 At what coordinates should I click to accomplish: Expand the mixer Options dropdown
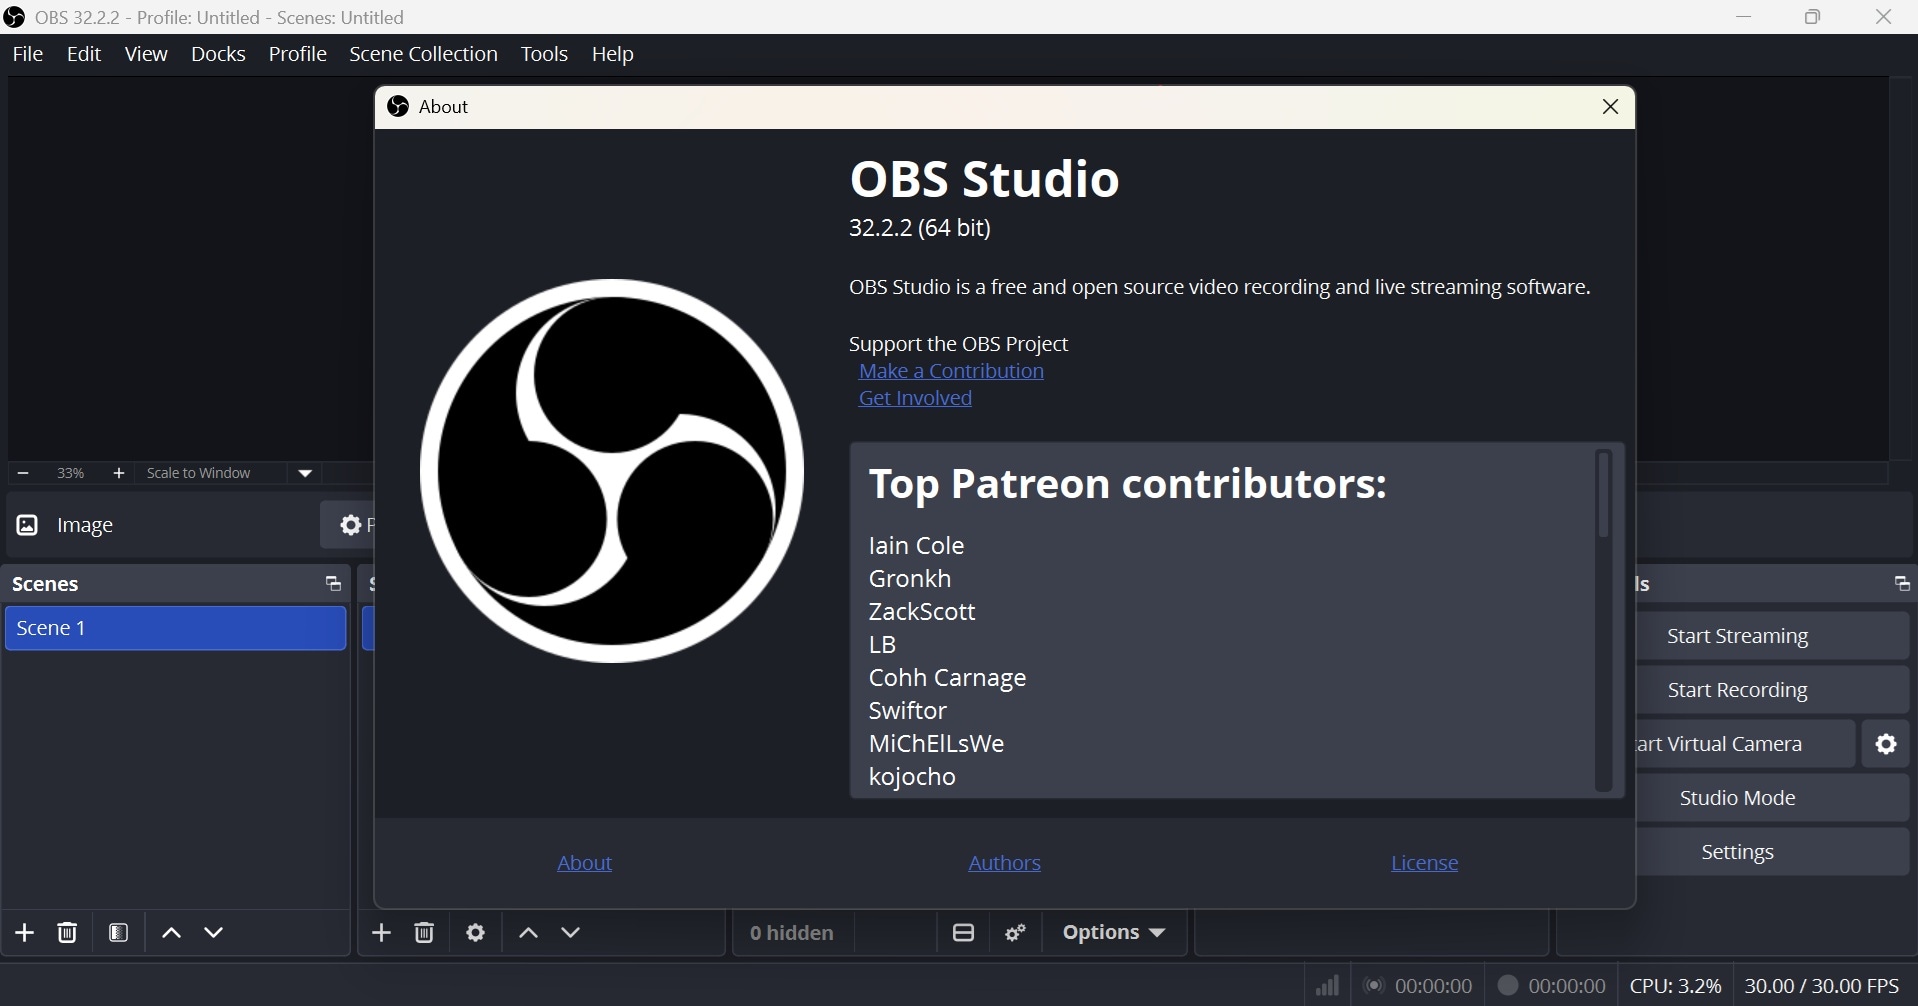[1115, 933]
